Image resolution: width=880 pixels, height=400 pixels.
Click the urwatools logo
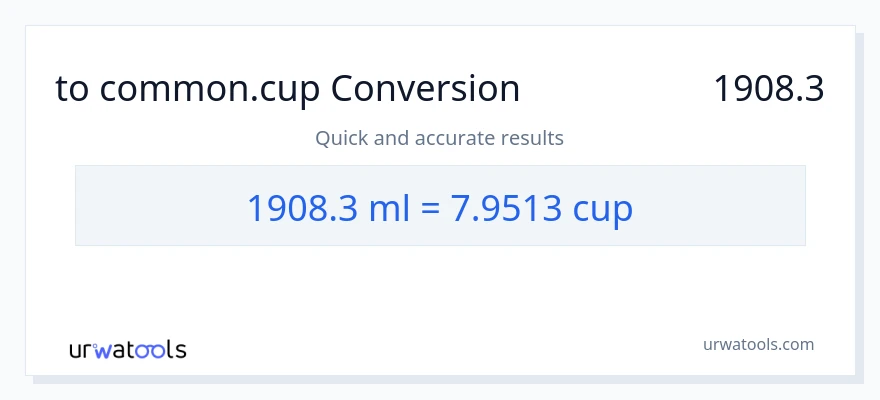127,349
